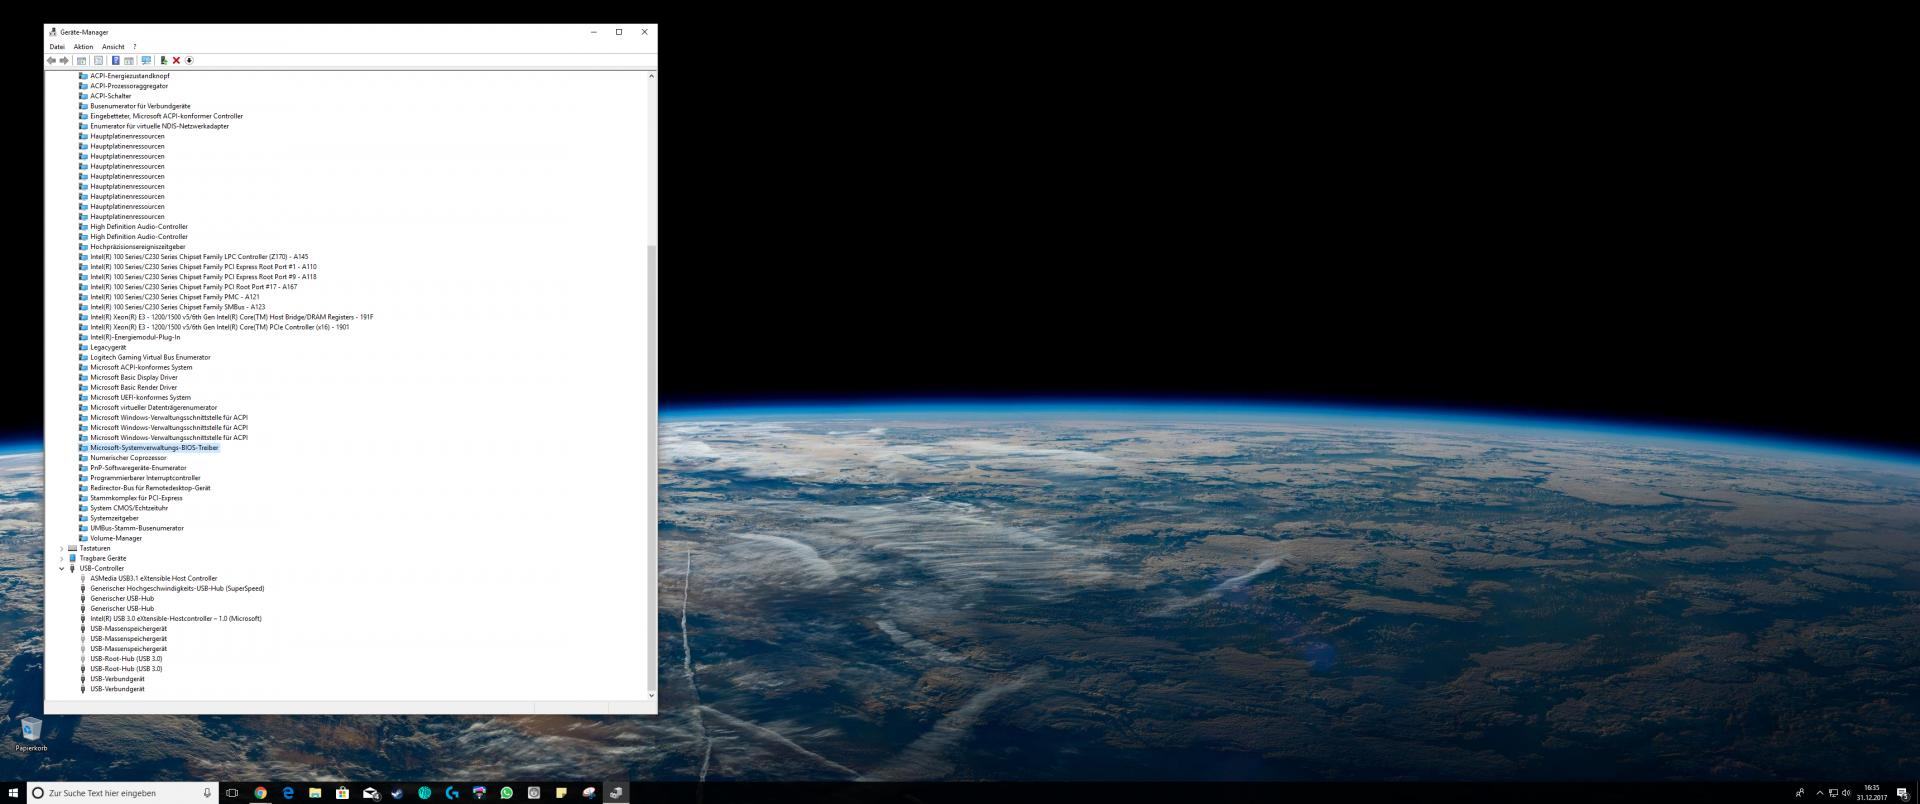Open Sticky Notes from the taskbar
The height and width of the screenshot is (804, 1920).
tap(561, 792)
